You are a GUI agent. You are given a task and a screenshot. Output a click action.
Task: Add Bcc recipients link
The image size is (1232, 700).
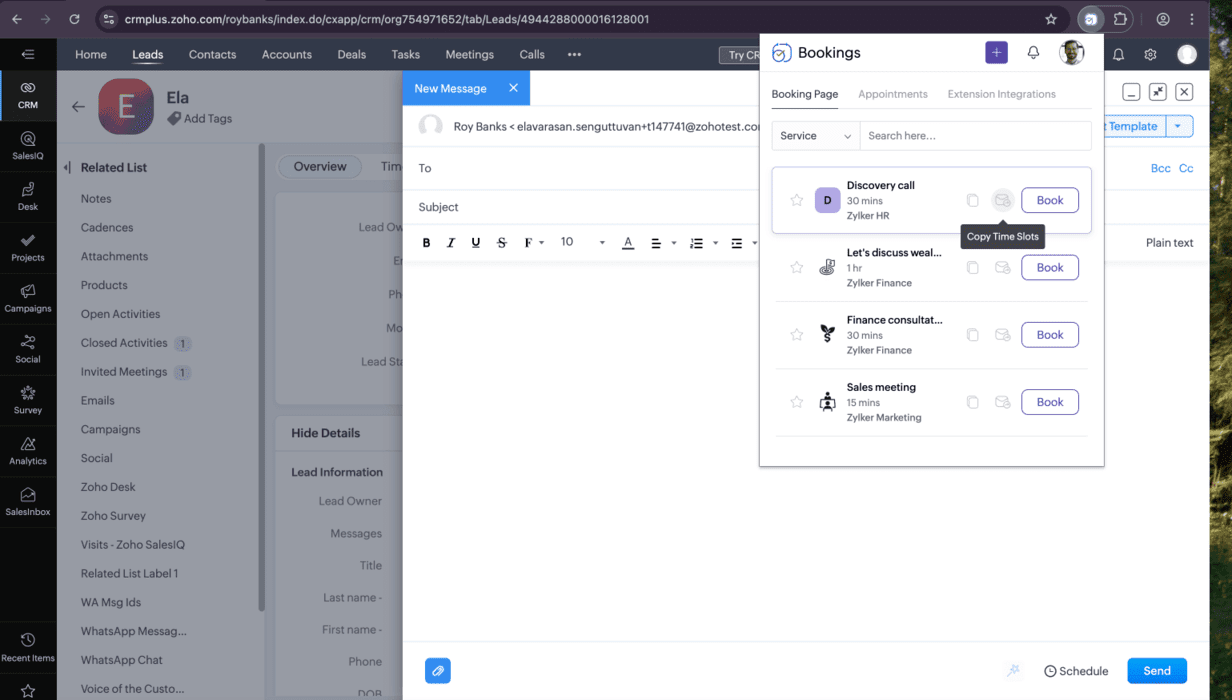click(x=1160, y=168)
